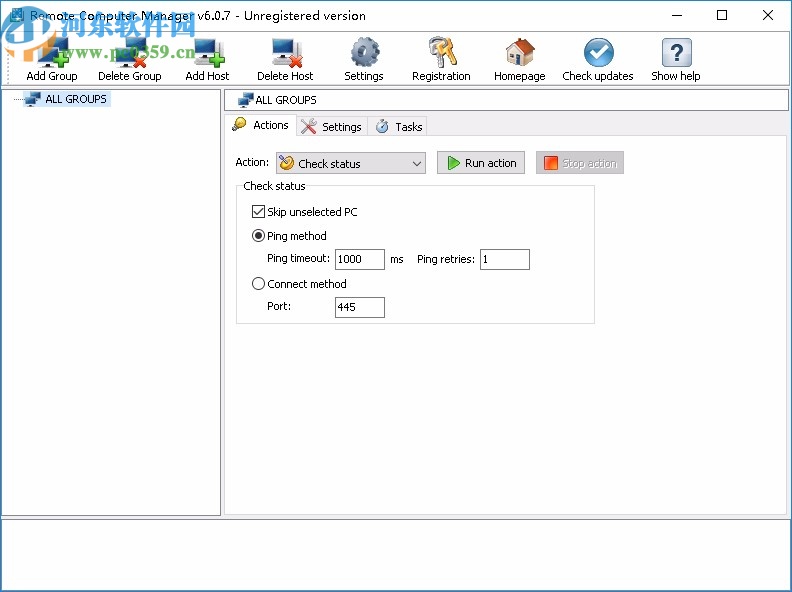Select the Ping method radio button
The image size is (792, 592).
coord(258,236)
